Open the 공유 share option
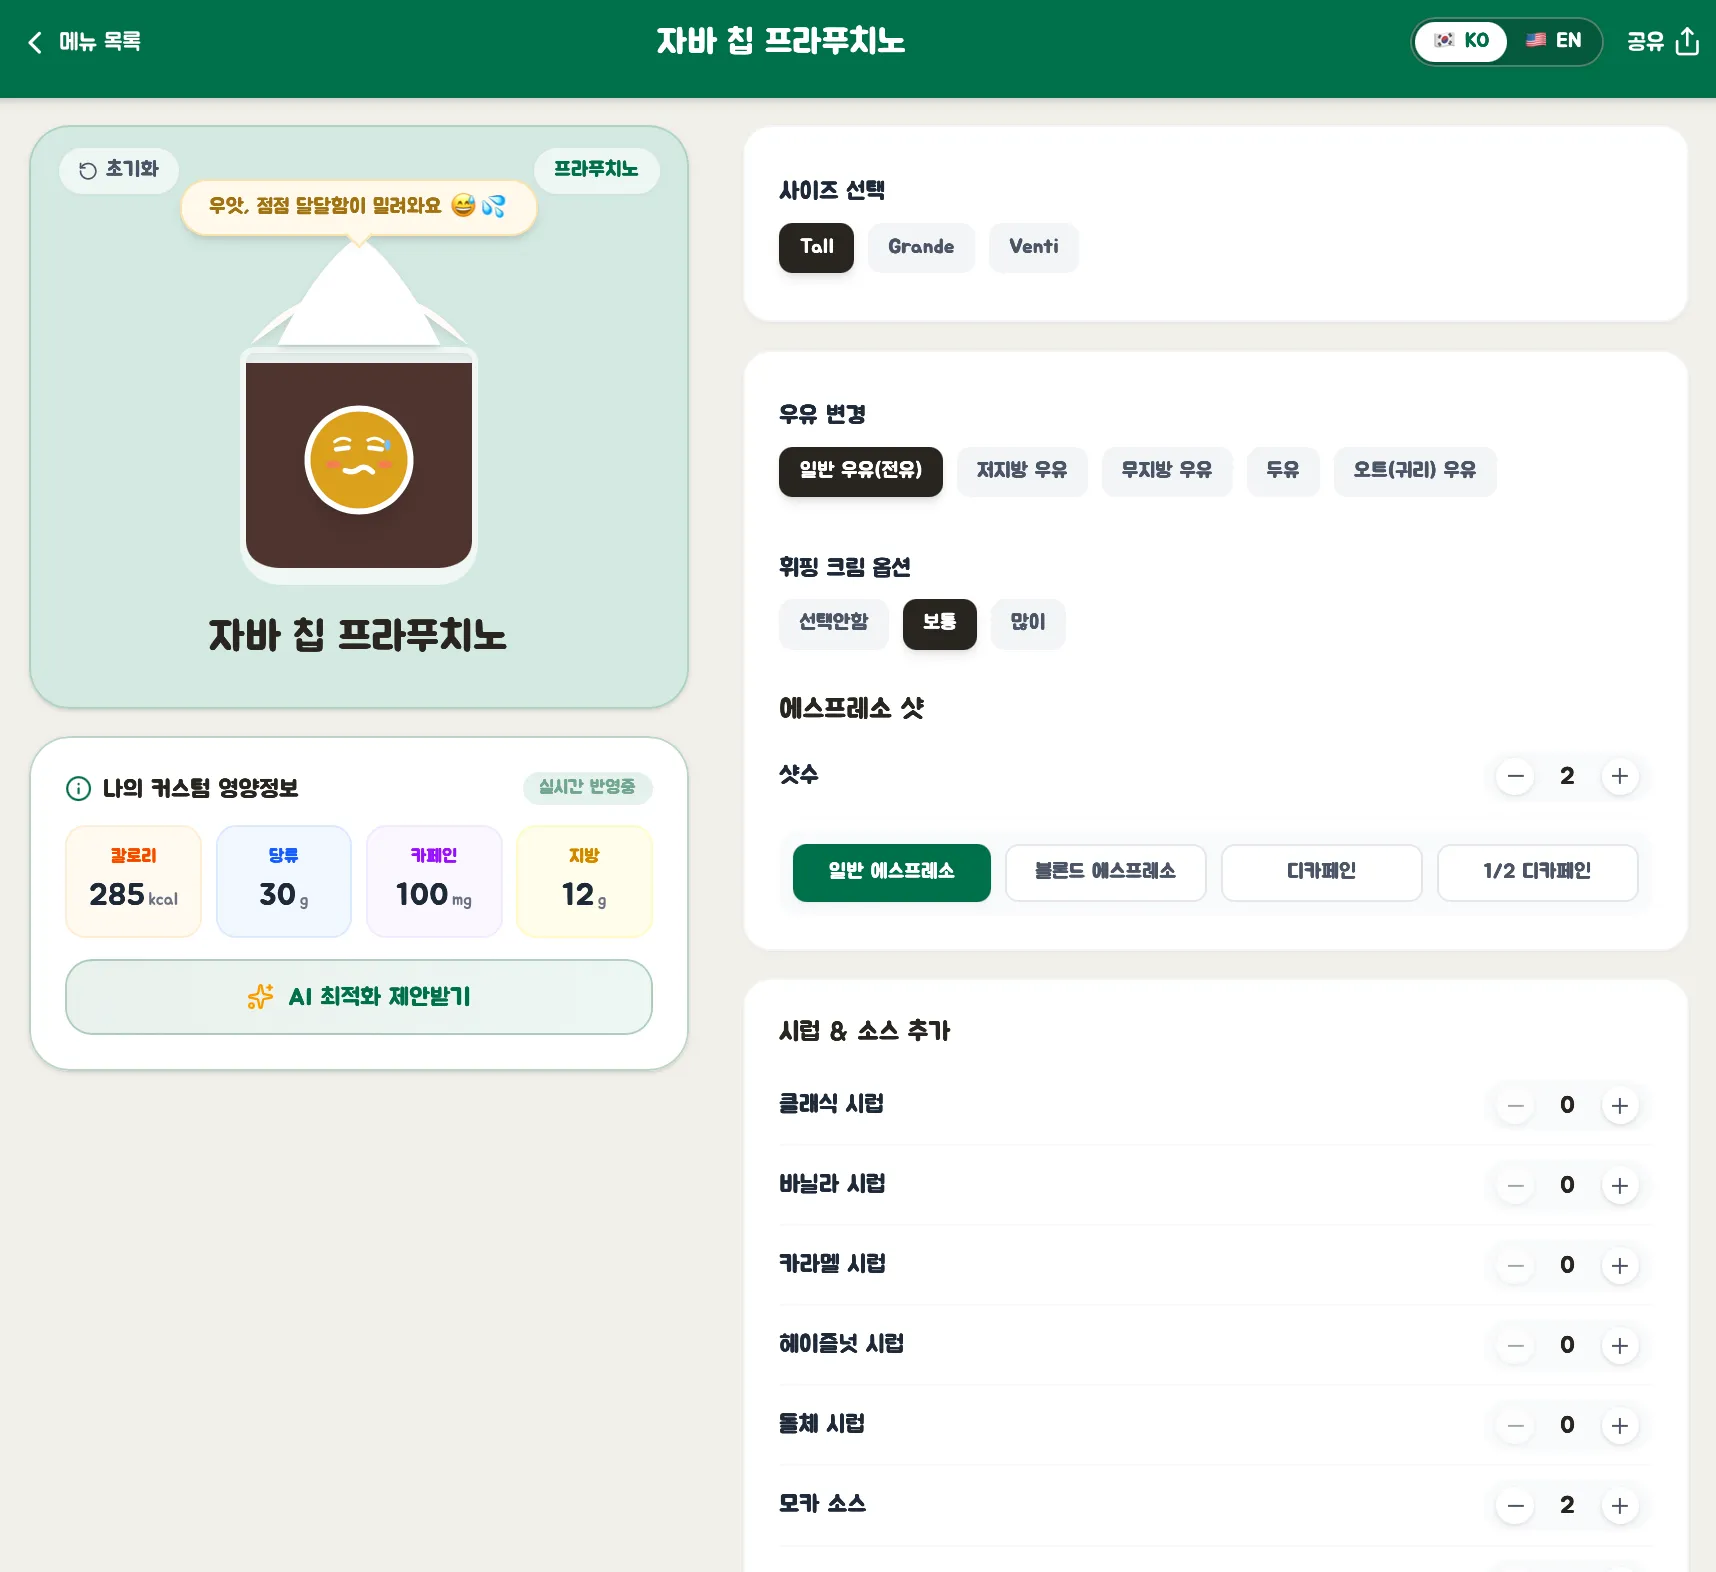This screenshot has height=1572, width=1716. tap(1662, 42)
